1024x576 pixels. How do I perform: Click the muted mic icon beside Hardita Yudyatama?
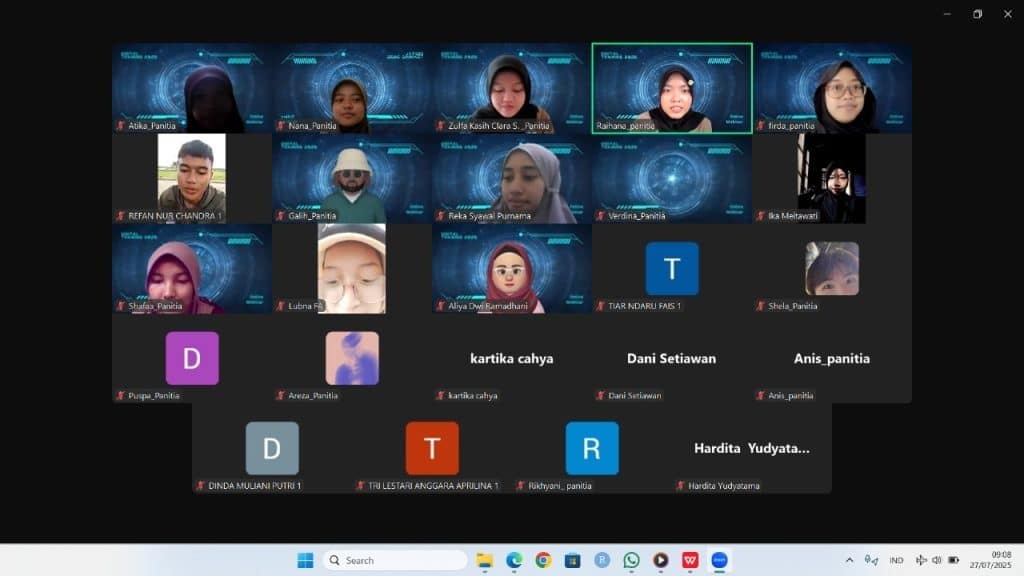pyautogui.click(x=681, y=486)
